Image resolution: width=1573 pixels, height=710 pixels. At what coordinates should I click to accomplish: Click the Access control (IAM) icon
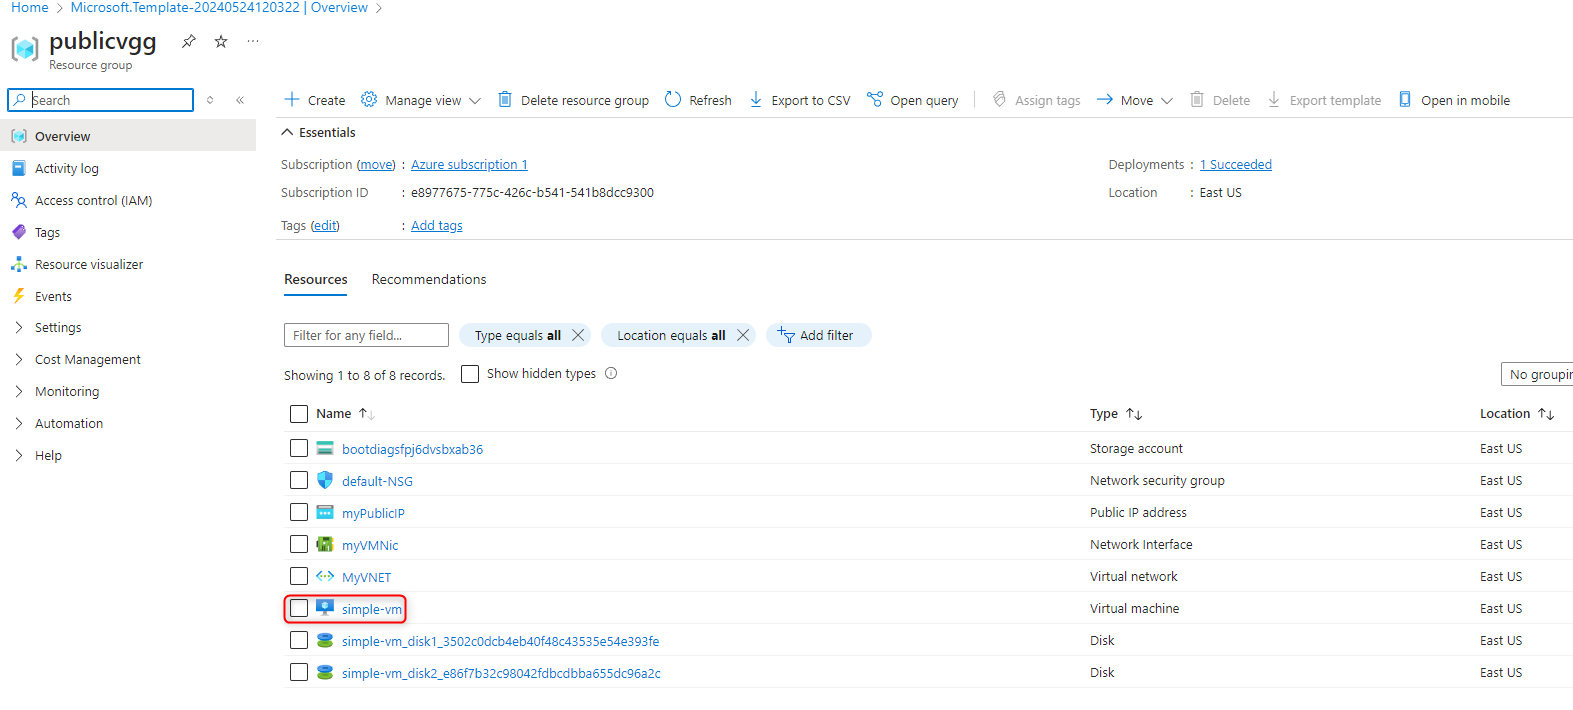[x=19, y=200]
